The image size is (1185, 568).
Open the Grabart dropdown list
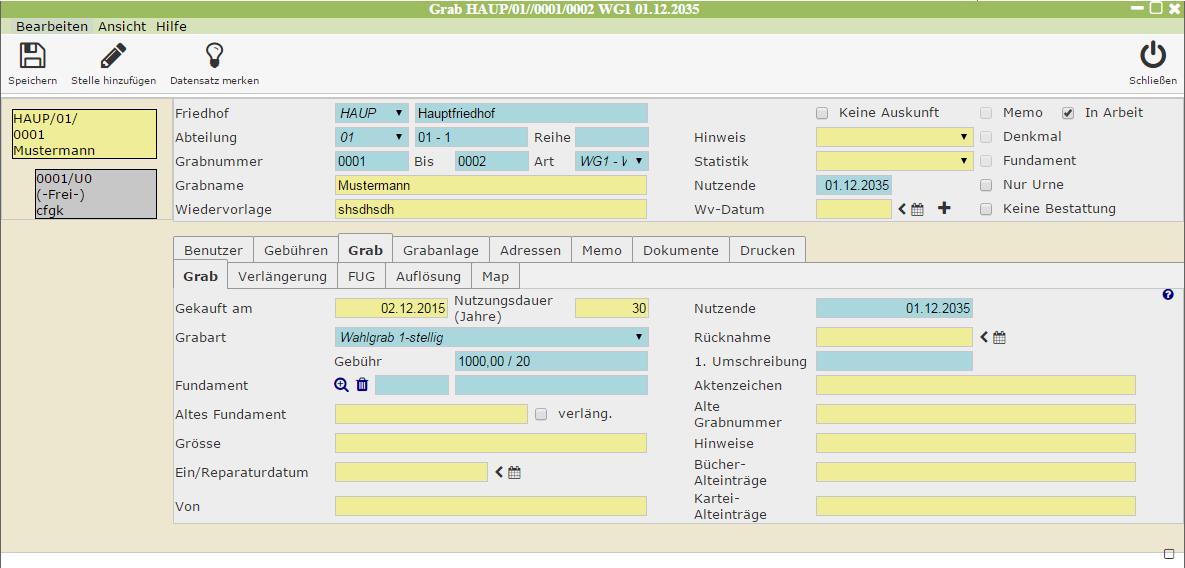491,337
